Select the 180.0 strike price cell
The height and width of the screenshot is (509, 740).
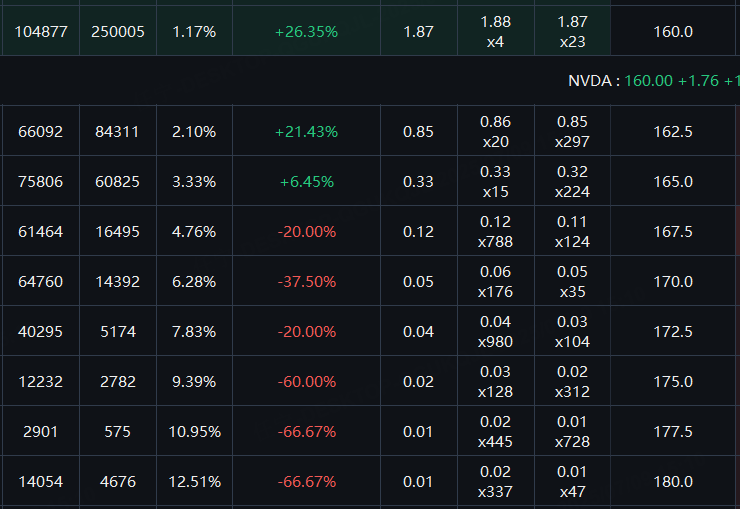[673, 481]
